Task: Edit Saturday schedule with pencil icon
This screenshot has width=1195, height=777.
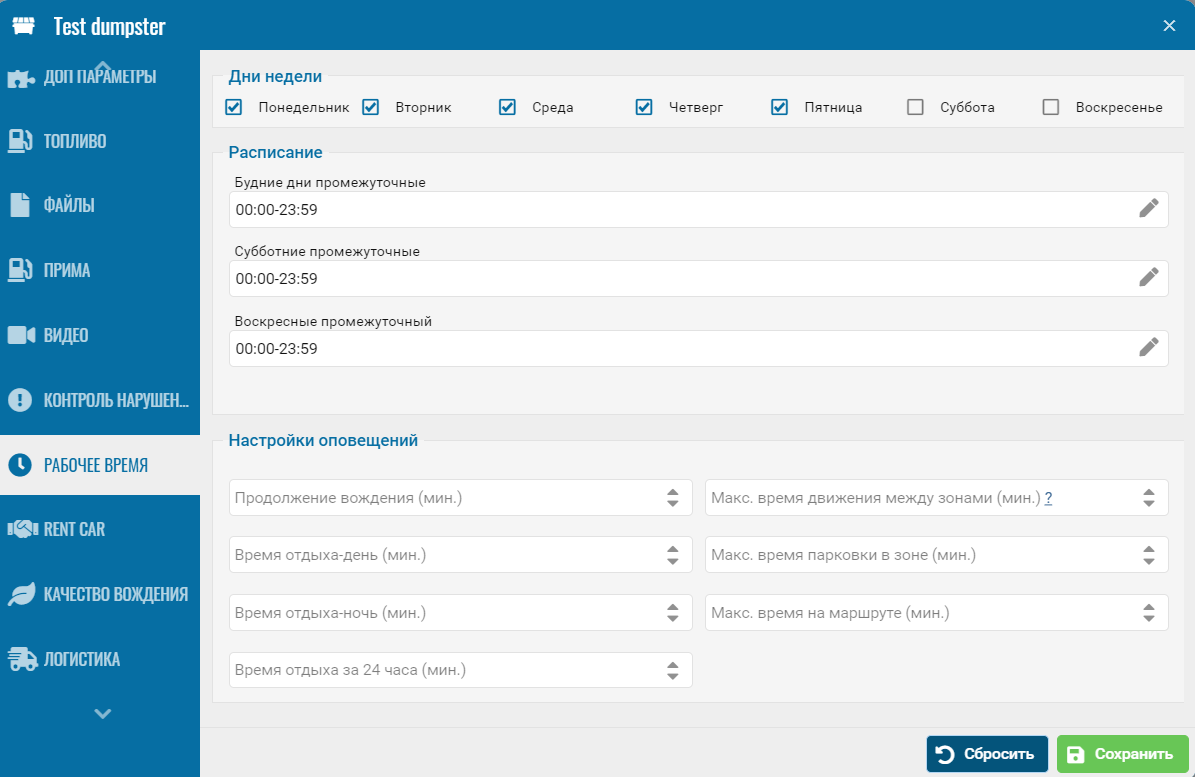Action: tap(1149, 278)
